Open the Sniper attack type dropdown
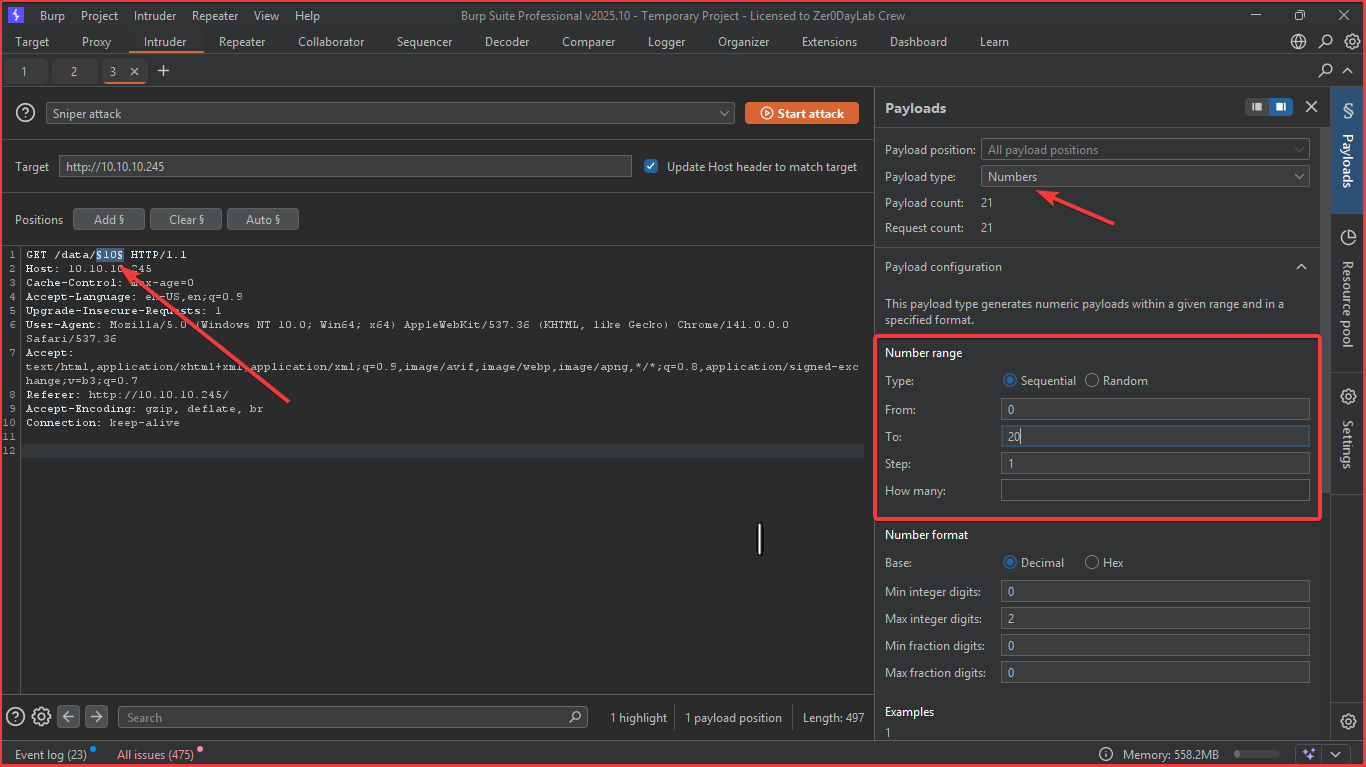Screen dimensions: 1366x767 [x=390, y=114]
